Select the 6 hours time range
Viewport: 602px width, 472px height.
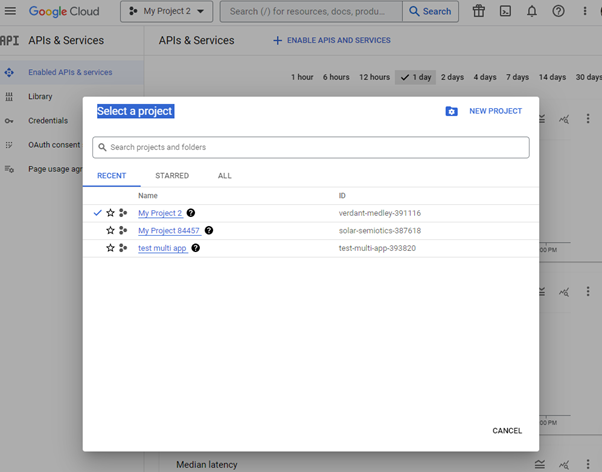point(336,77)
